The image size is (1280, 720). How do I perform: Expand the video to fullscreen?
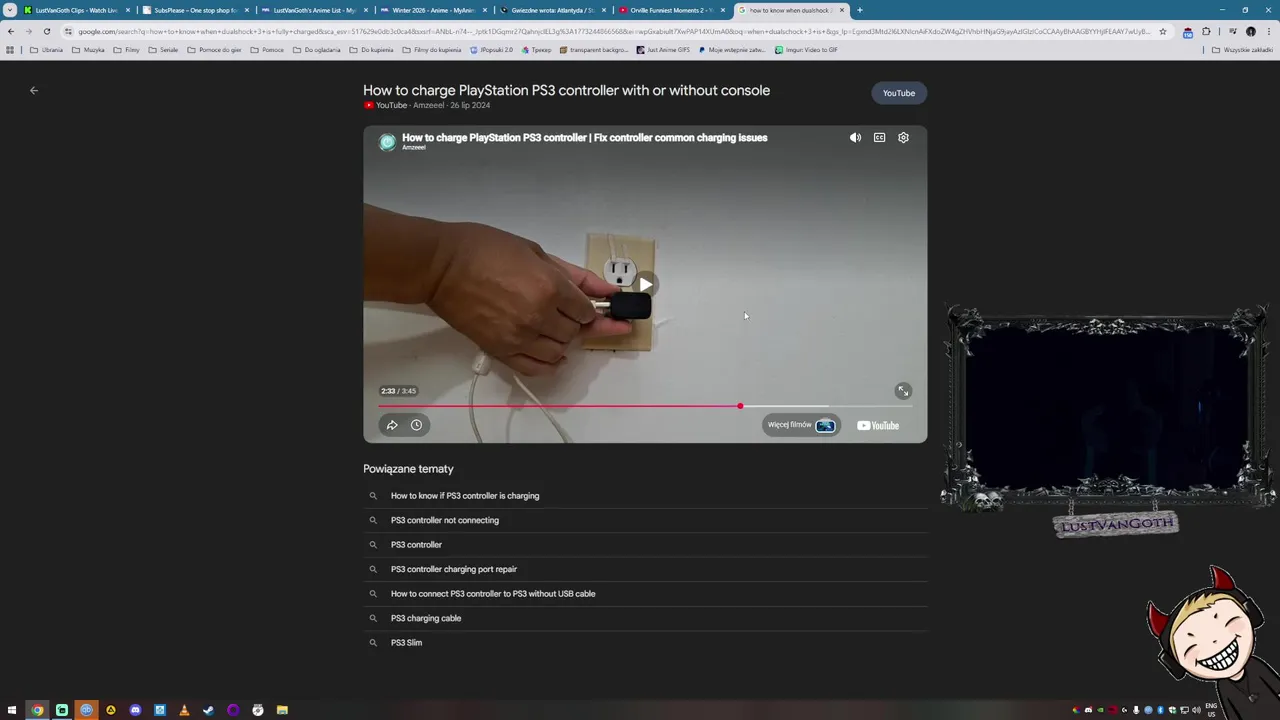903,391
